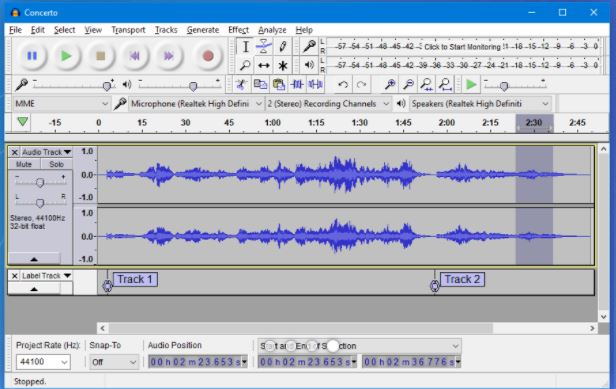The image size is (616, 389).
Task: Open the Transport menu
Action: coord(128,30)
